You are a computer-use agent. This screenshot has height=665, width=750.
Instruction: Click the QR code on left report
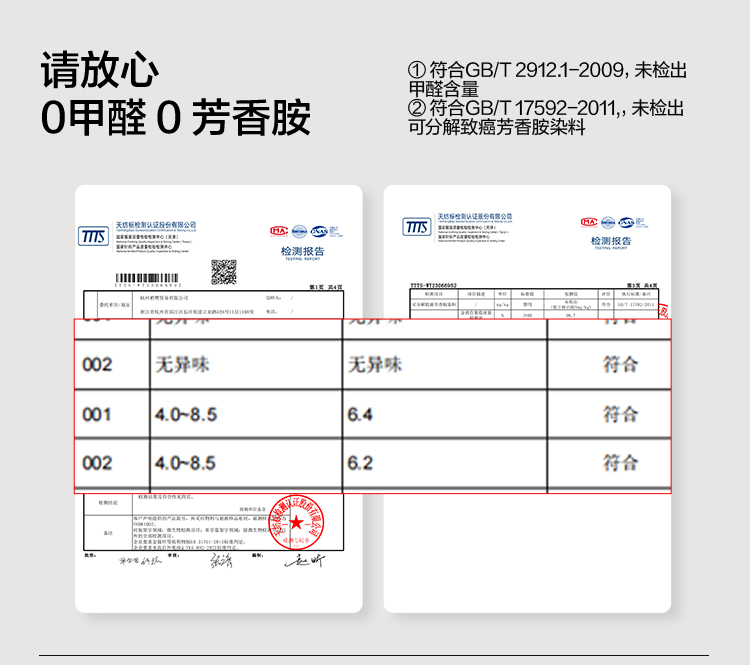pyautogui.click(x=224, y=272)
